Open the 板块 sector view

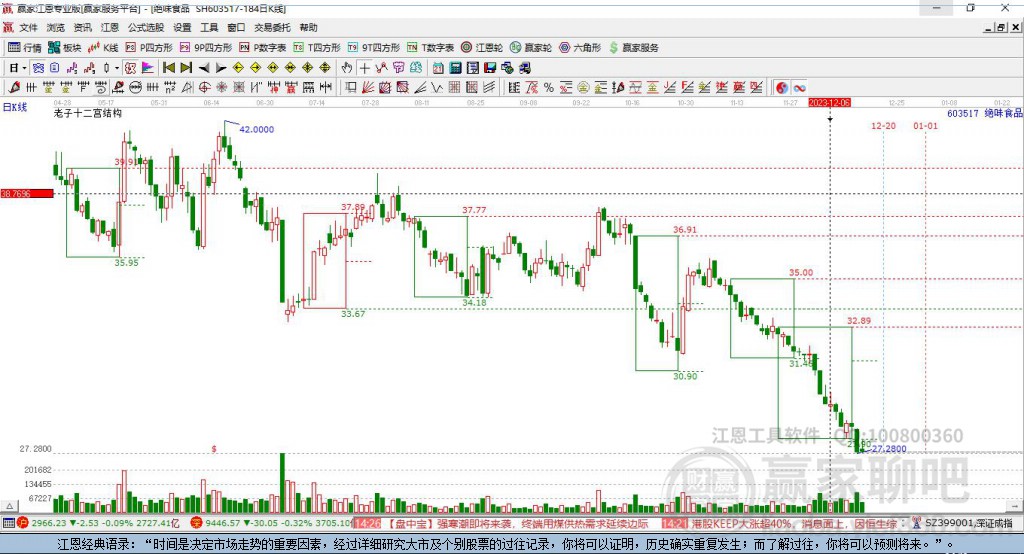pyautogui.click(x=65, y=48)
